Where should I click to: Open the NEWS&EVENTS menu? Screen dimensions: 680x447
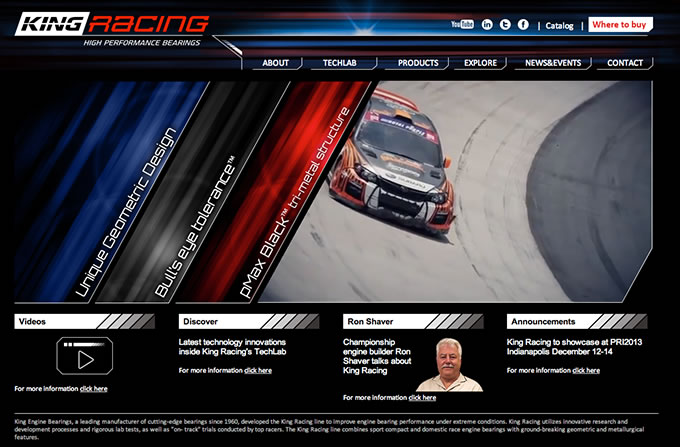point(553,63)
